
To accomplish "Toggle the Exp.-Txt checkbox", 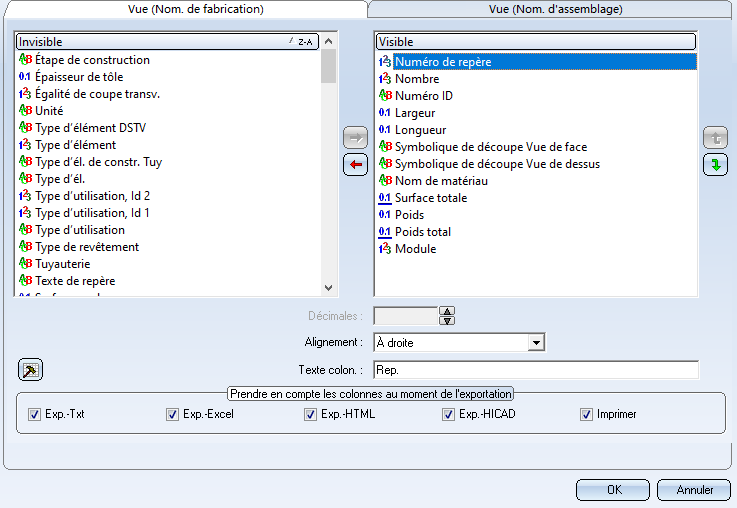I will 34,414.
